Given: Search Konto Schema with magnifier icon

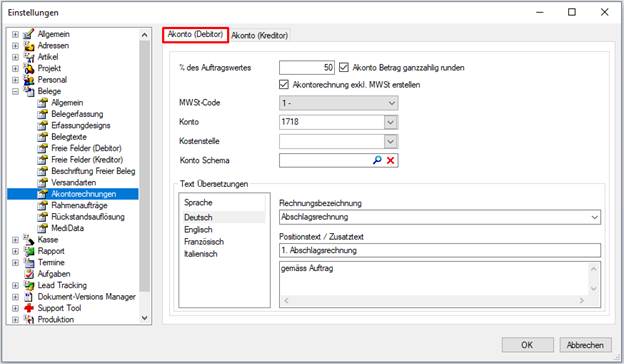Looking at the screenshot, I should tap(377, 160).
